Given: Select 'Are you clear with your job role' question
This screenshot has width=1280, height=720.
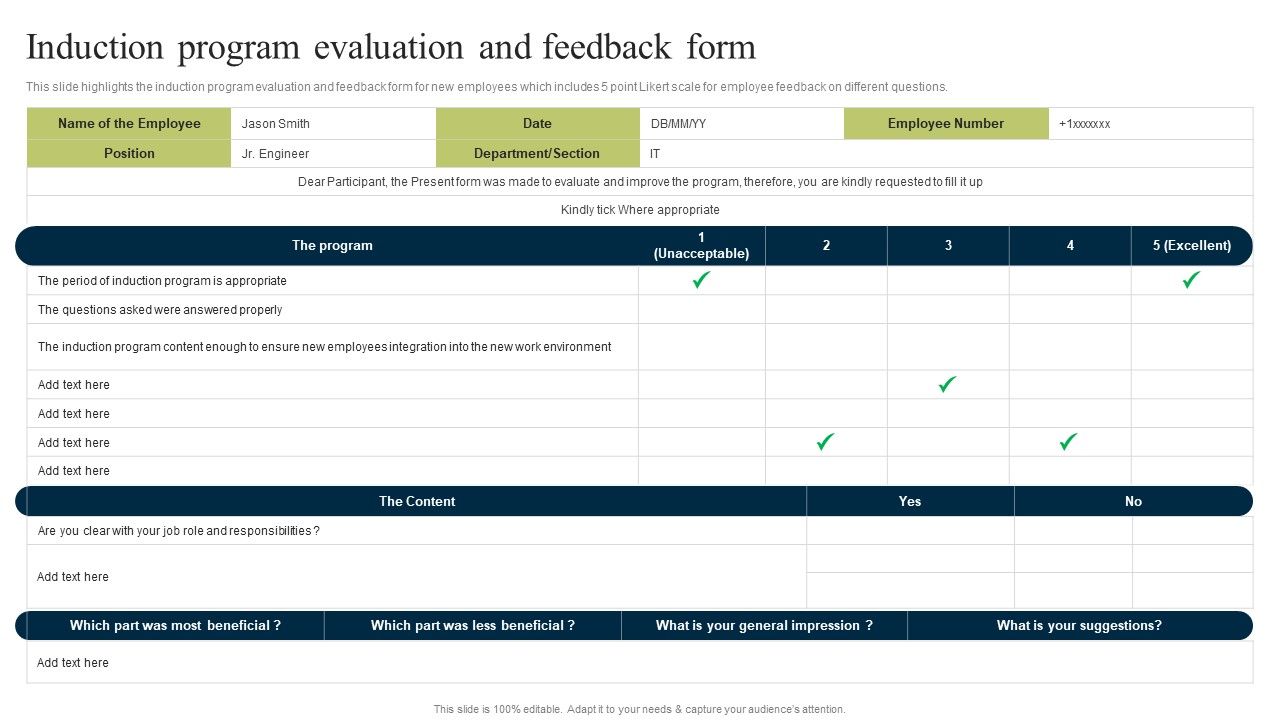Looking at the screenshot, I should pos(178,531).
